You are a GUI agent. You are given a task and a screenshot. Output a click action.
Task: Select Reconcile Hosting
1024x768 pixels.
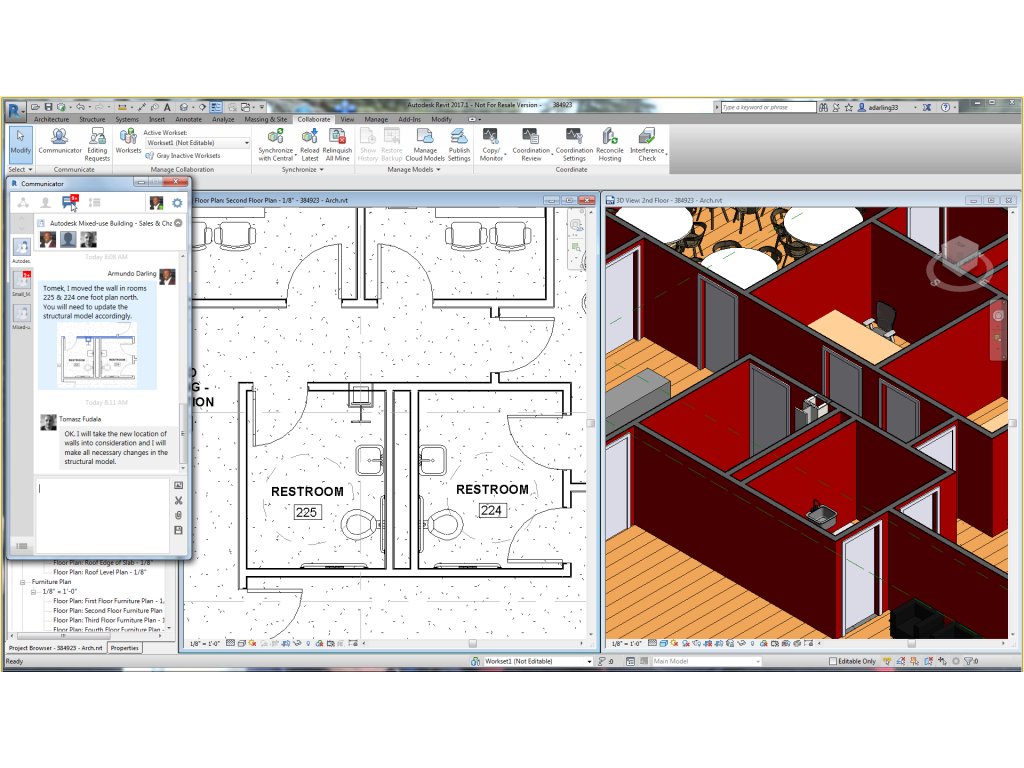pyautogui.click(x=609, y=144)
